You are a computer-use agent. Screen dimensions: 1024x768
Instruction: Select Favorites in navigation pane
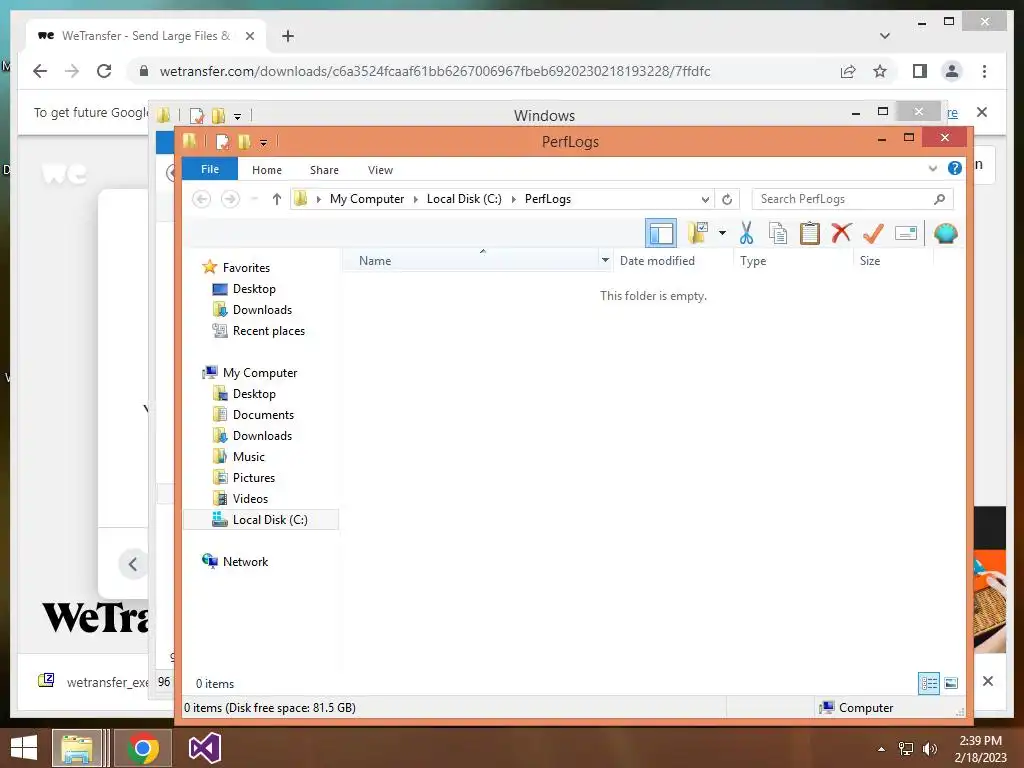click(x=236, y=267)
